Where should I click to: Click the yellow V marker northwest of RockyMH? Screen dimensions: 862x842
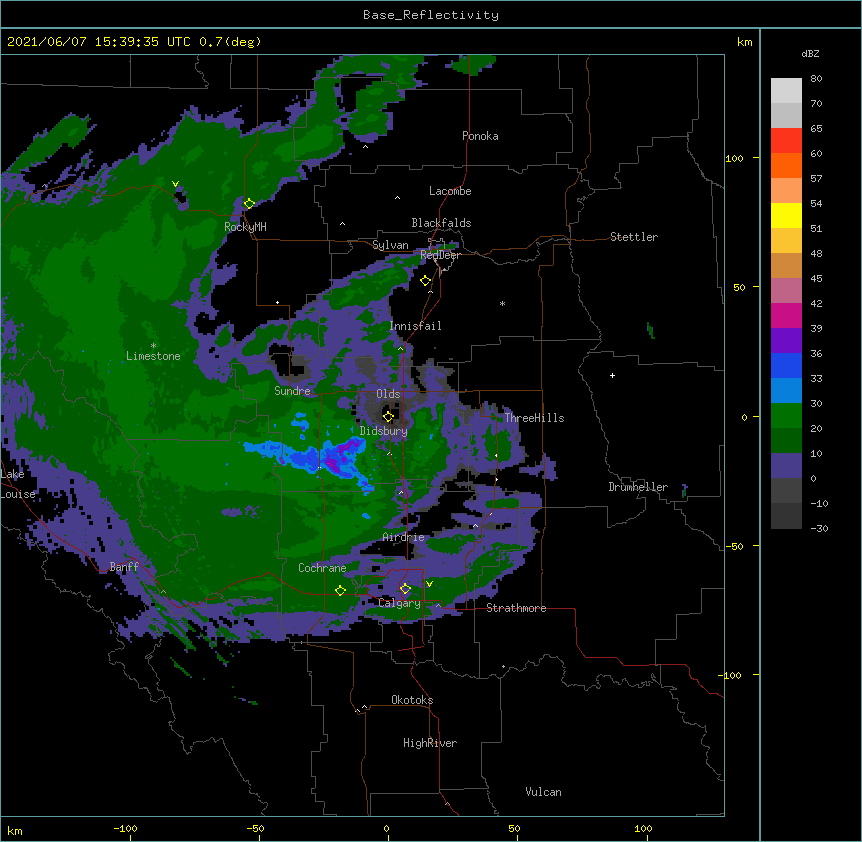tap(175, 184)
